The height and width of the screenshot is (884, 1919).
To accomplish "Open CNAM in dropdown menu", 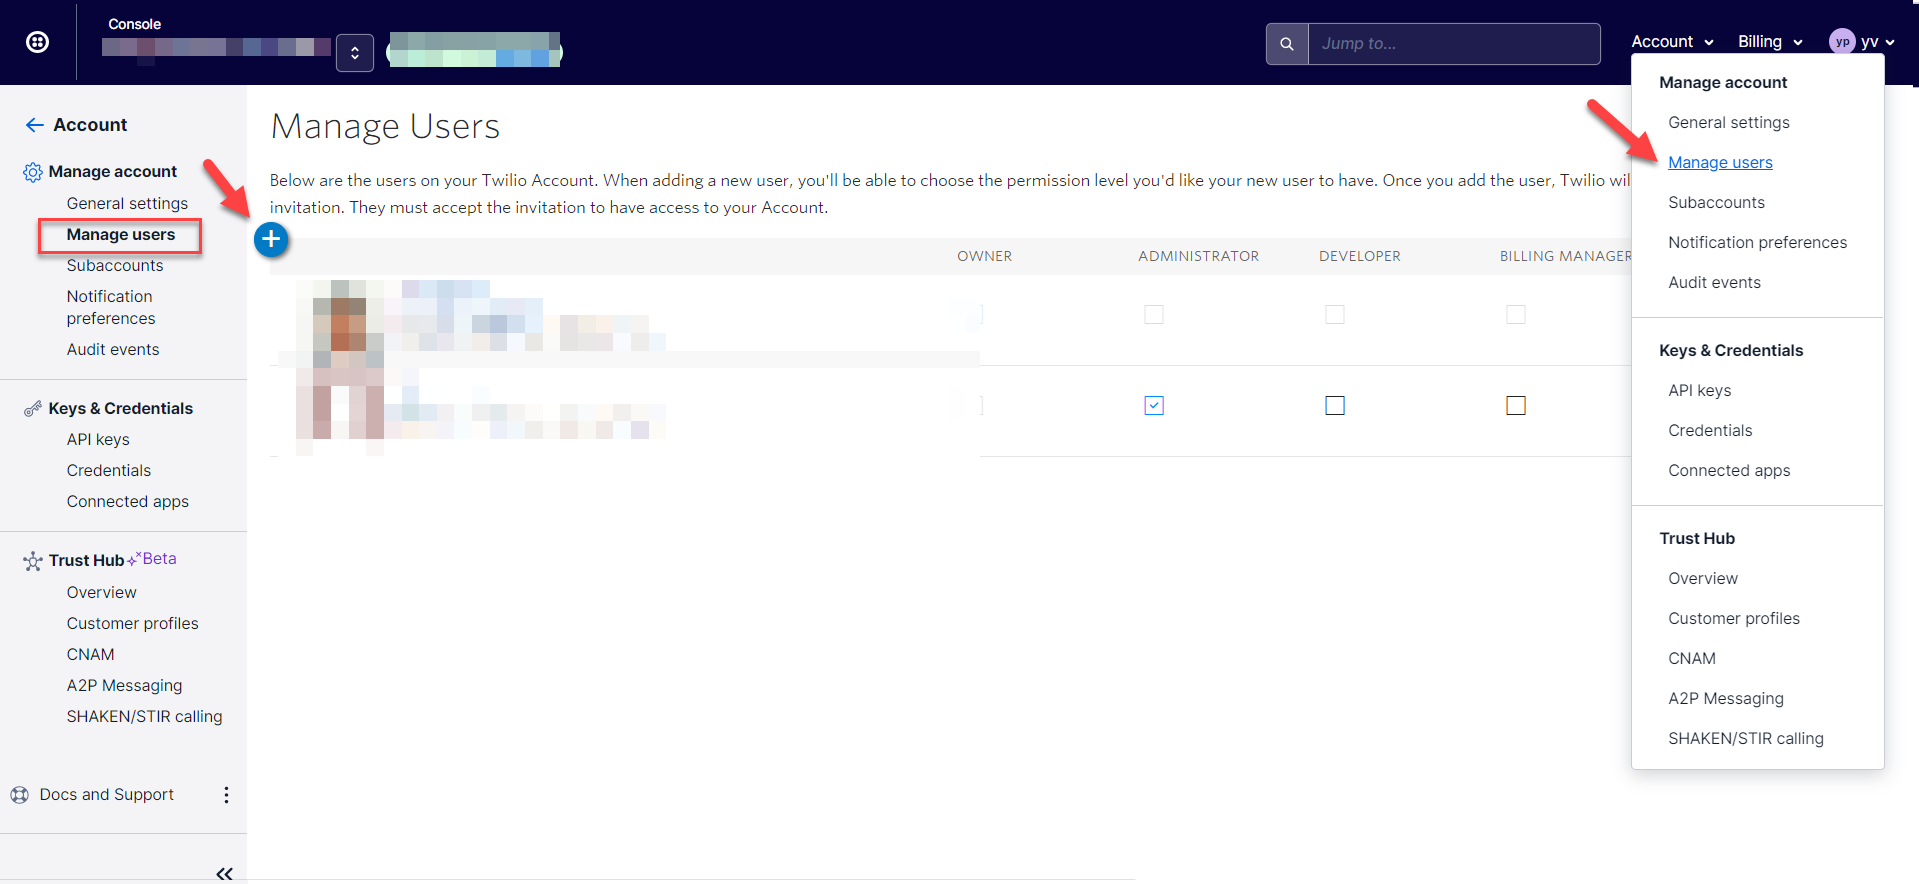I will [x=1692, y=659].
